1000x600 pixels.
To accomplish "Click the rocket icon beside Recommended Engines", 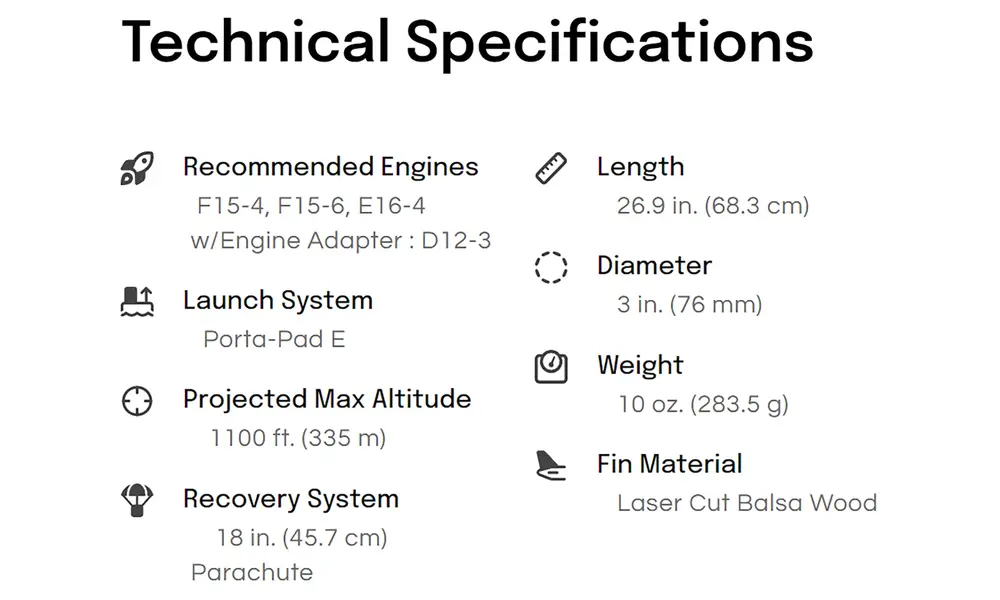I will (x=137, y=168).
